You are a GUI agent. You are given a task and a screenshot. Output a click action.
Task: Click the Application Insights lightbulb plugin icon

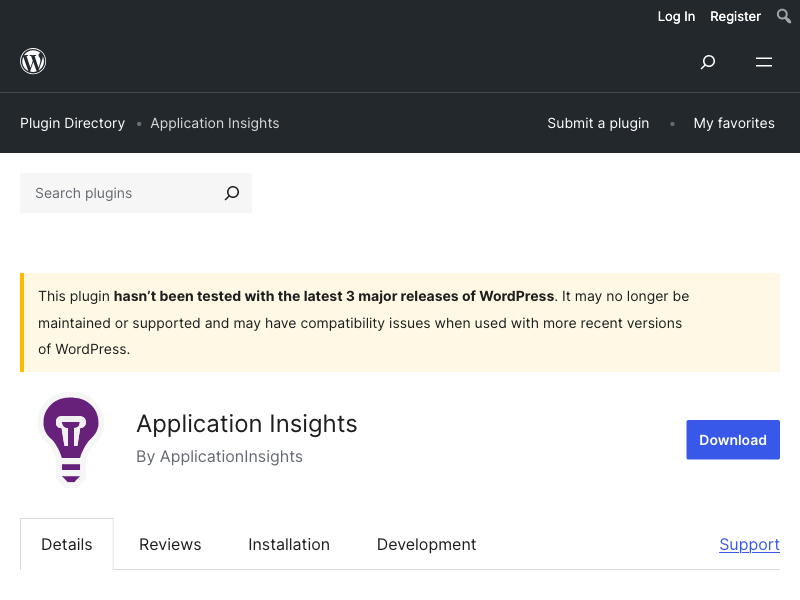coord(71,440)
